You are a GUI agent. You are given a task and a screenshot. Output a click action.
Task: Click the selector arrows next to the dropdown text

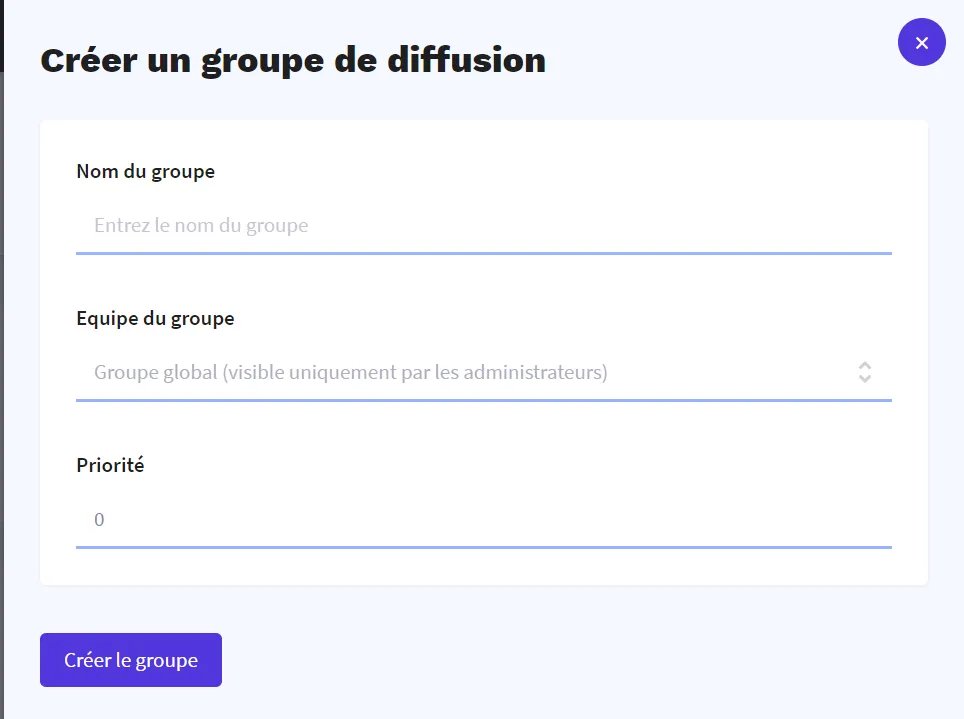coord(864,371)
